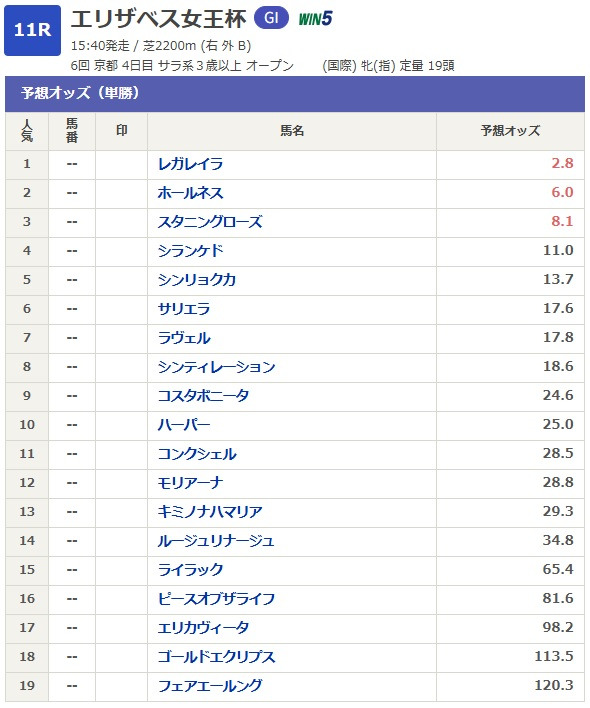Click the シンリョクカ horse name
This screenshot has width=590, height=708.
pos(197,279)
